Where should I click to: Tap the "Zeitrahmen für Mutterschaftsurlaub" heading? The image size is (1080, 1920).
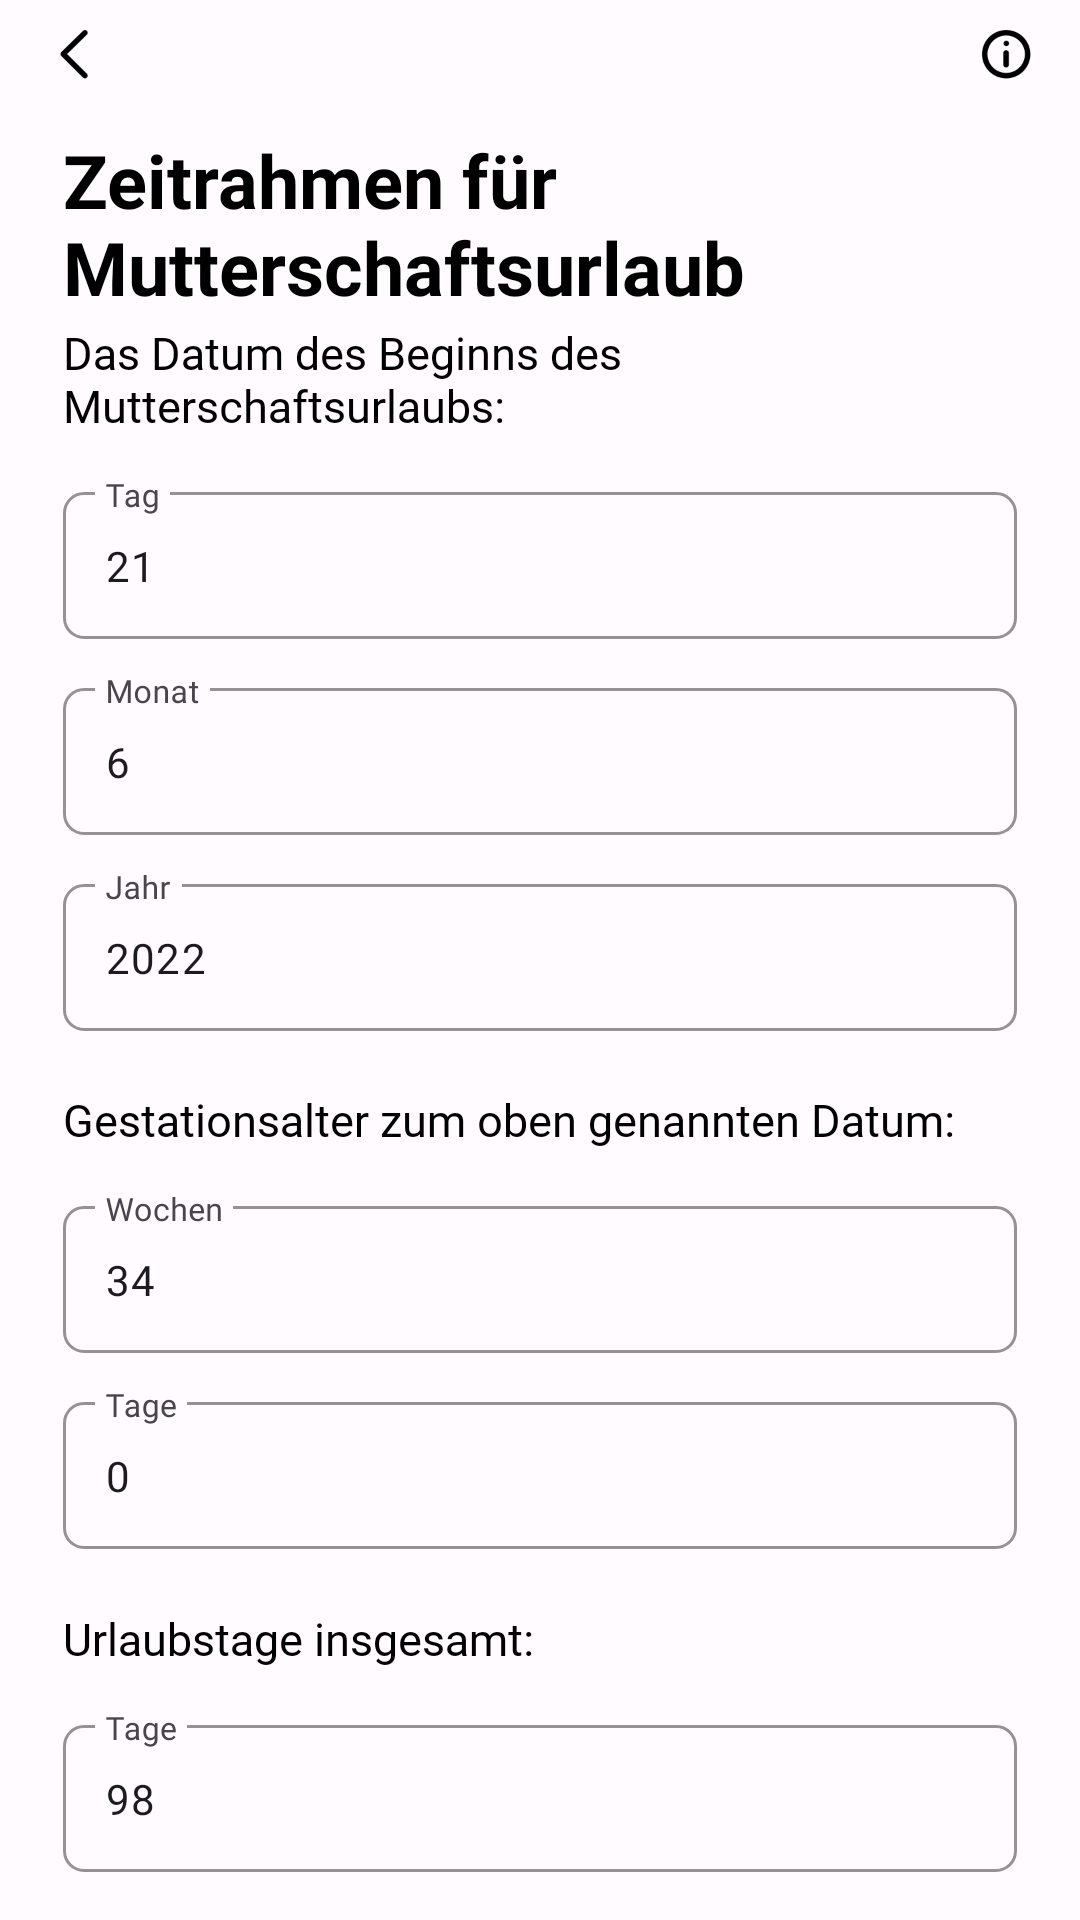click(404, 227)
